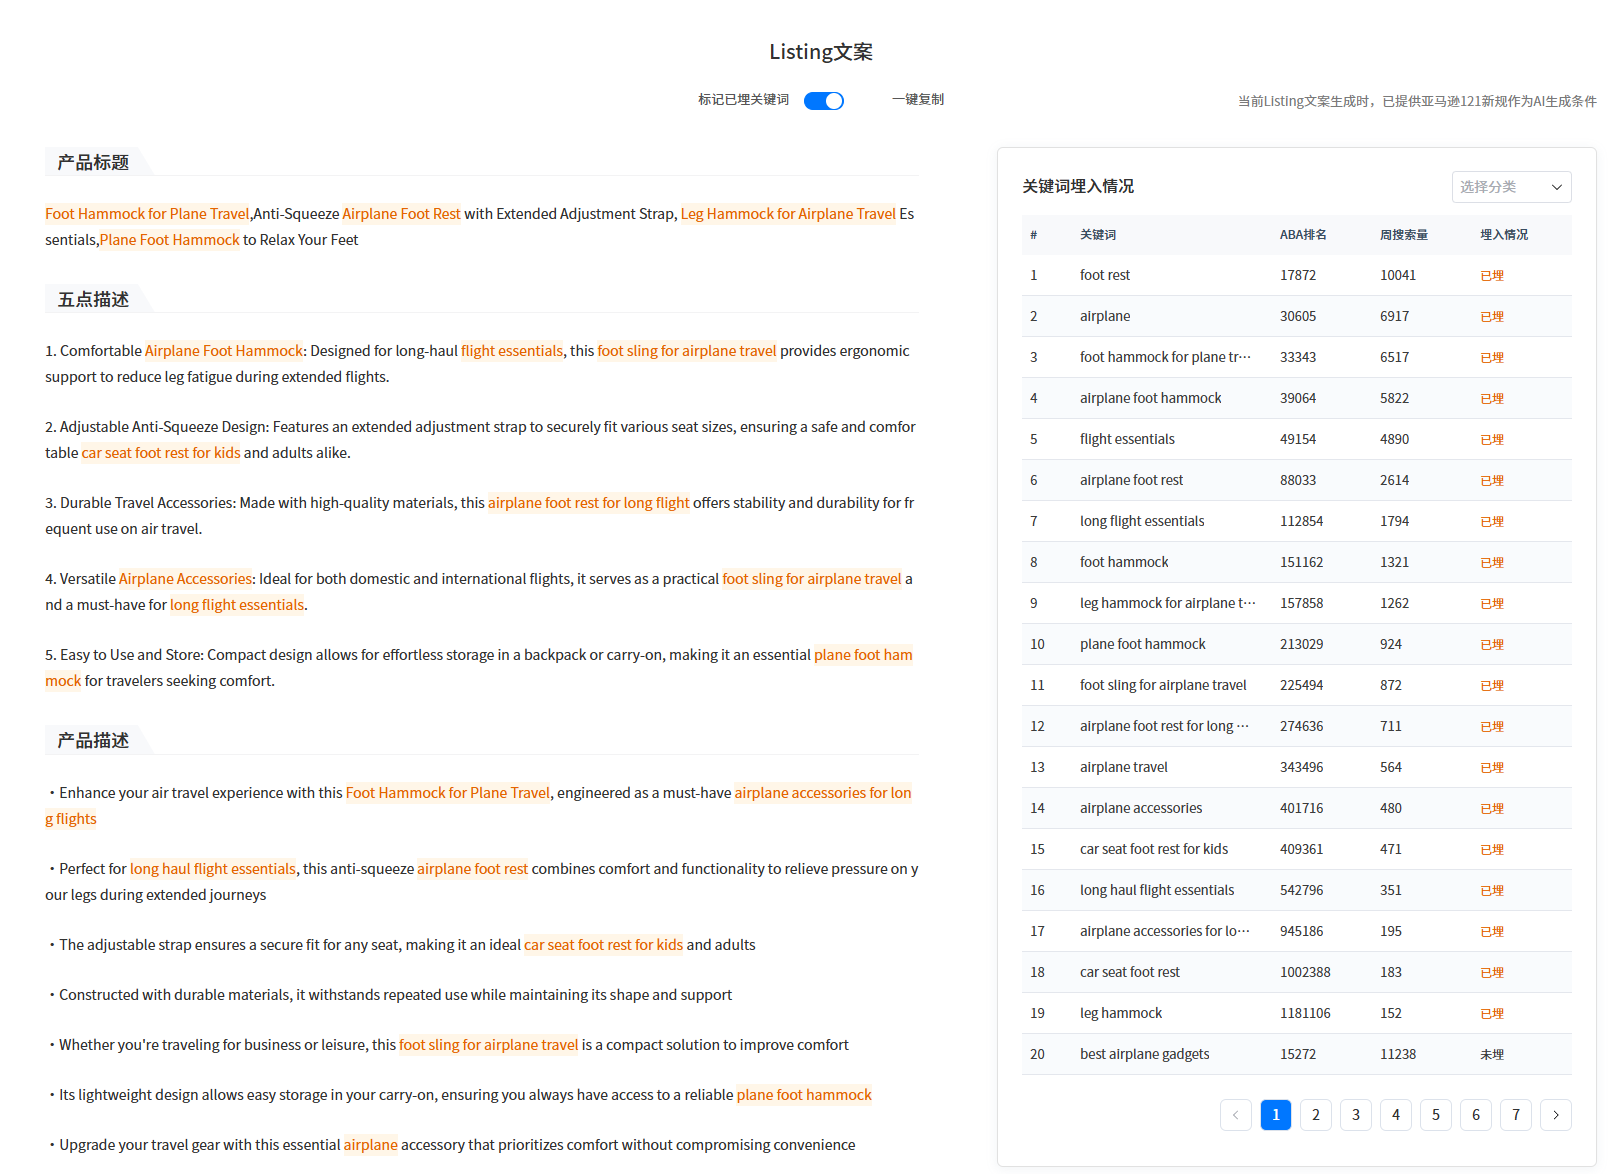Select pagination page 6
This screenshot has width=1608, height=1174.
click(1476, 1115)
